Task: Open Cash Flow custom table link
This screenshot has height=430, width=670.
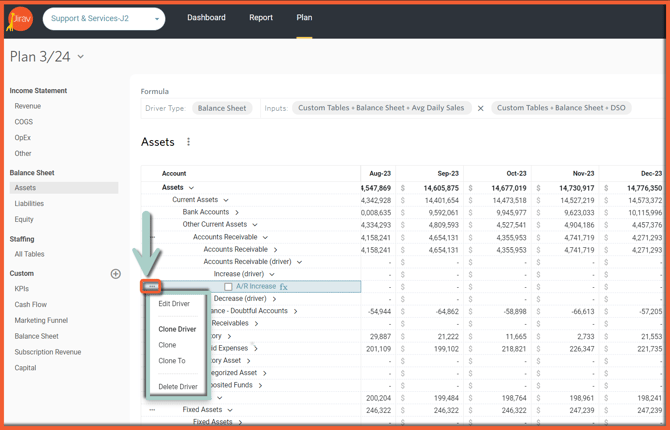Action: point(30,305)
